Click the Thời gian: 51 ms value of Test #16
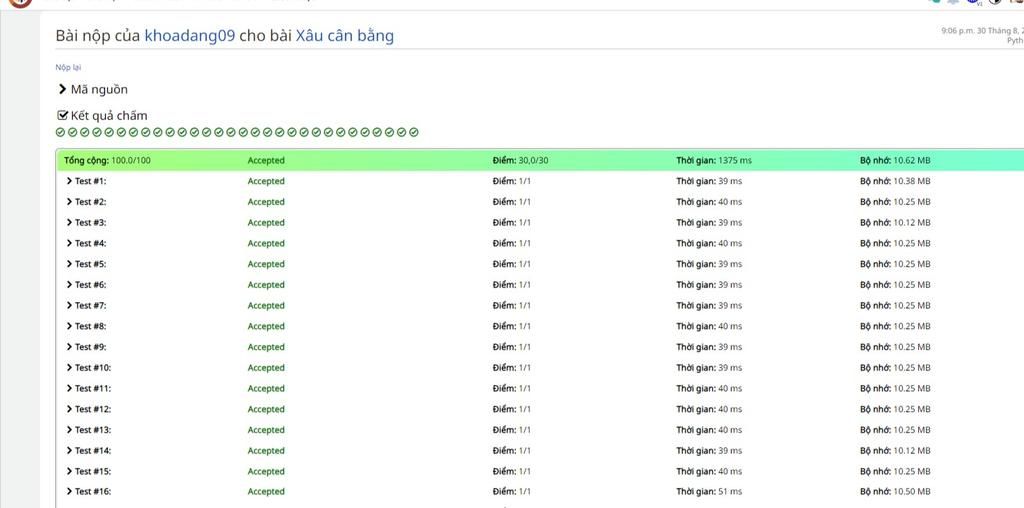 709,492
